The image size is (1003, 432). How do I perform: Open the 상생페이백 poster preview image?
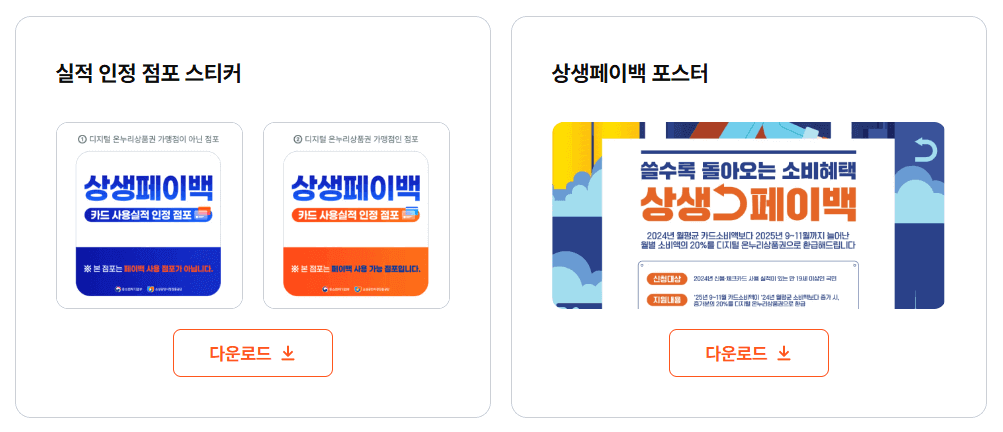(748, 215)
